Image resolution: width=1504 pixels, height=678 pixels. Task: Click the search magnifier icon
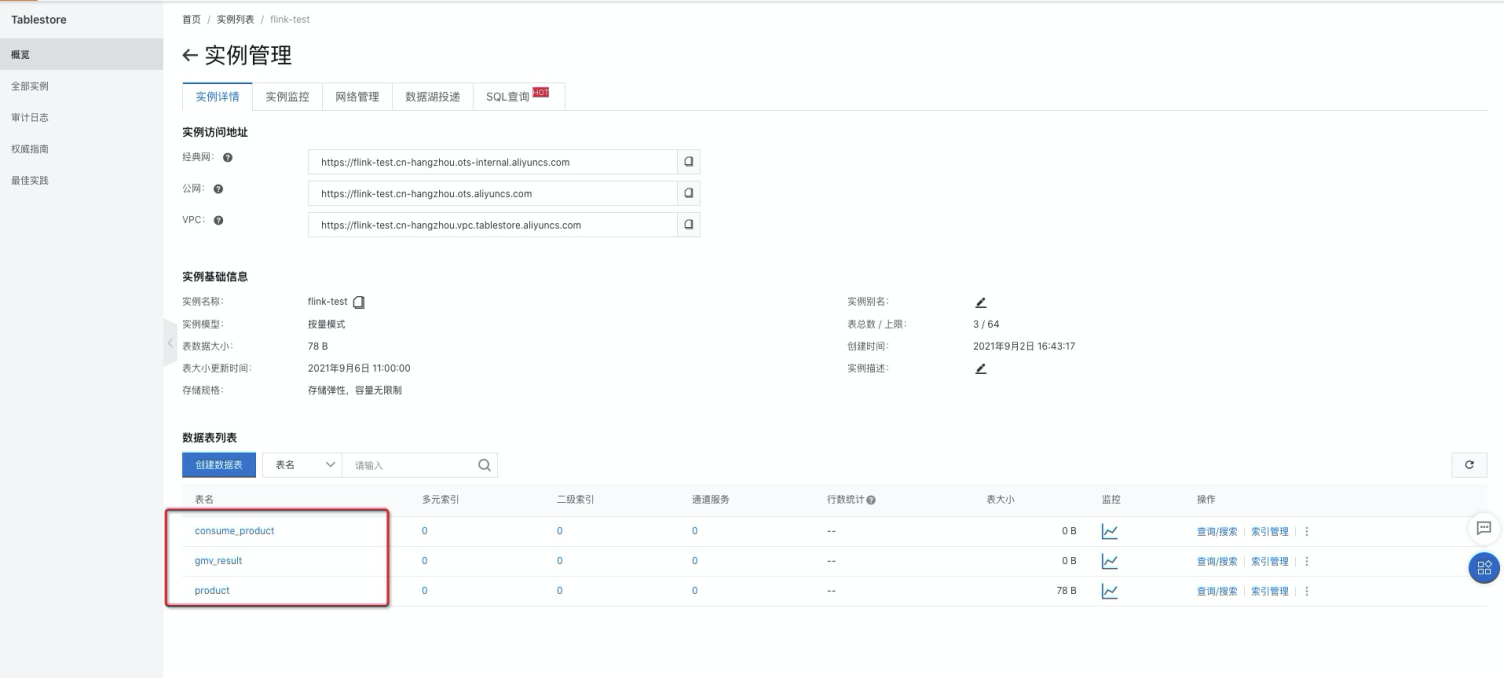pos(484,464)
